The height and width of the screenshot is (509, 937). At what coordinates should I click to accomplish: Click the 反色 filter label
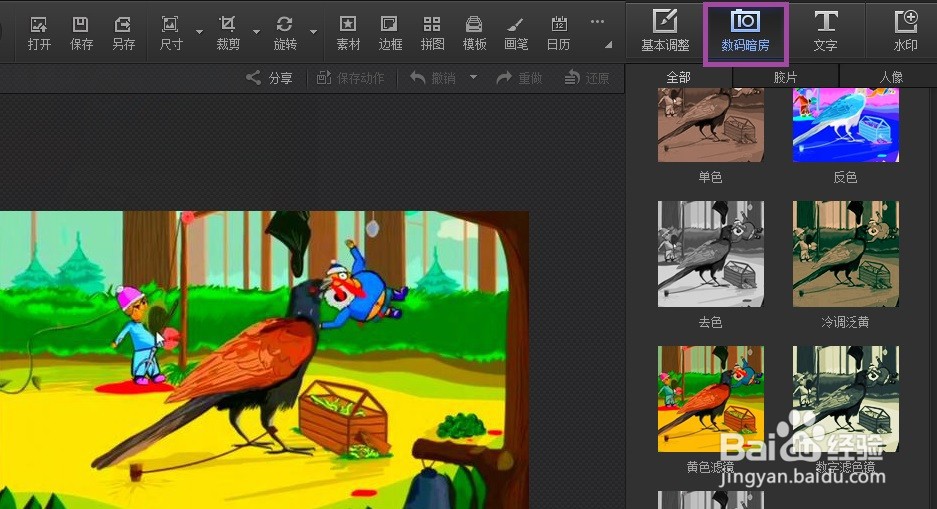click(x=845, y=177)
